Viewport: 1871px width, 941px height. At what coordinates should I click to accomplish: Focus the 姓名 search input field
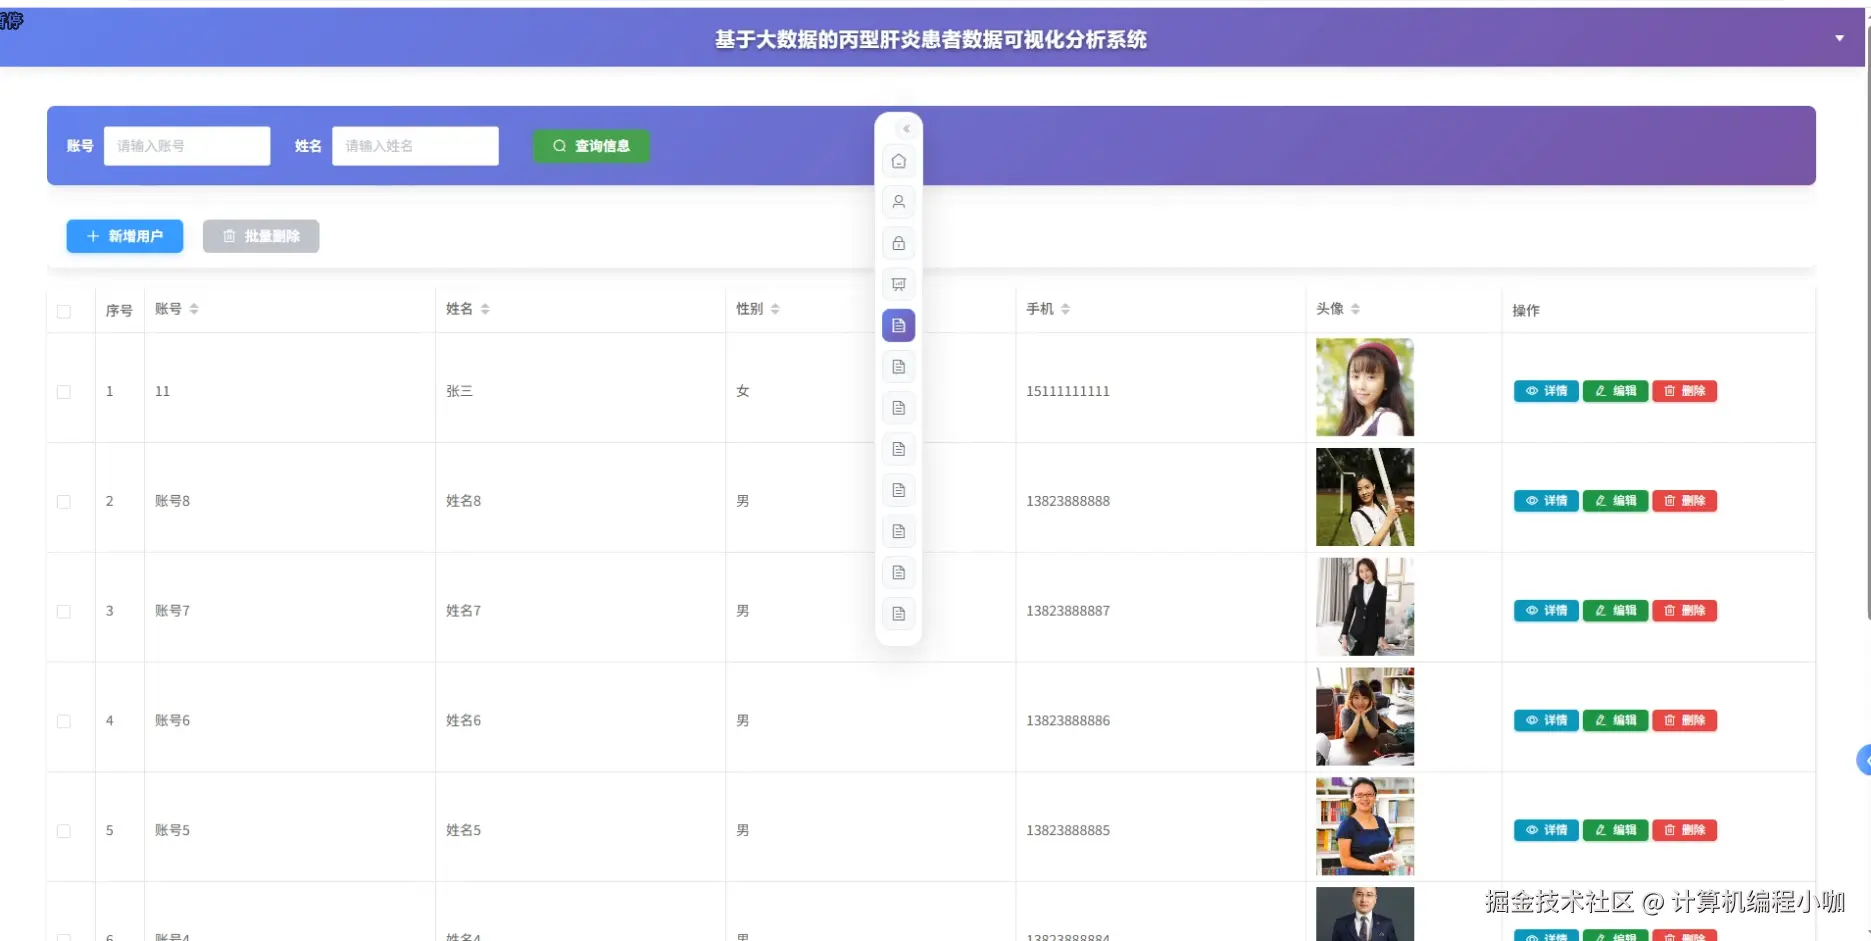click(415, 146)
